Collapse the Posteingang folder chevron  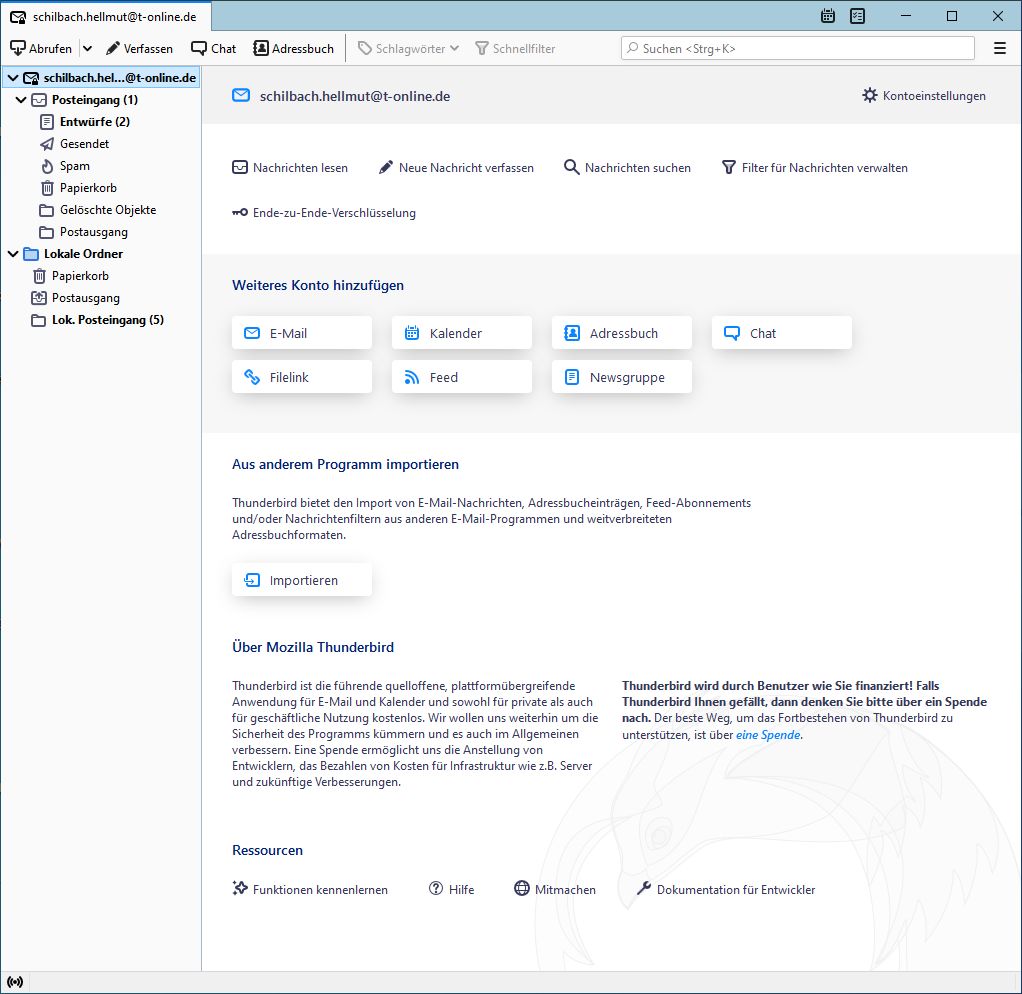tap(21, 100)
